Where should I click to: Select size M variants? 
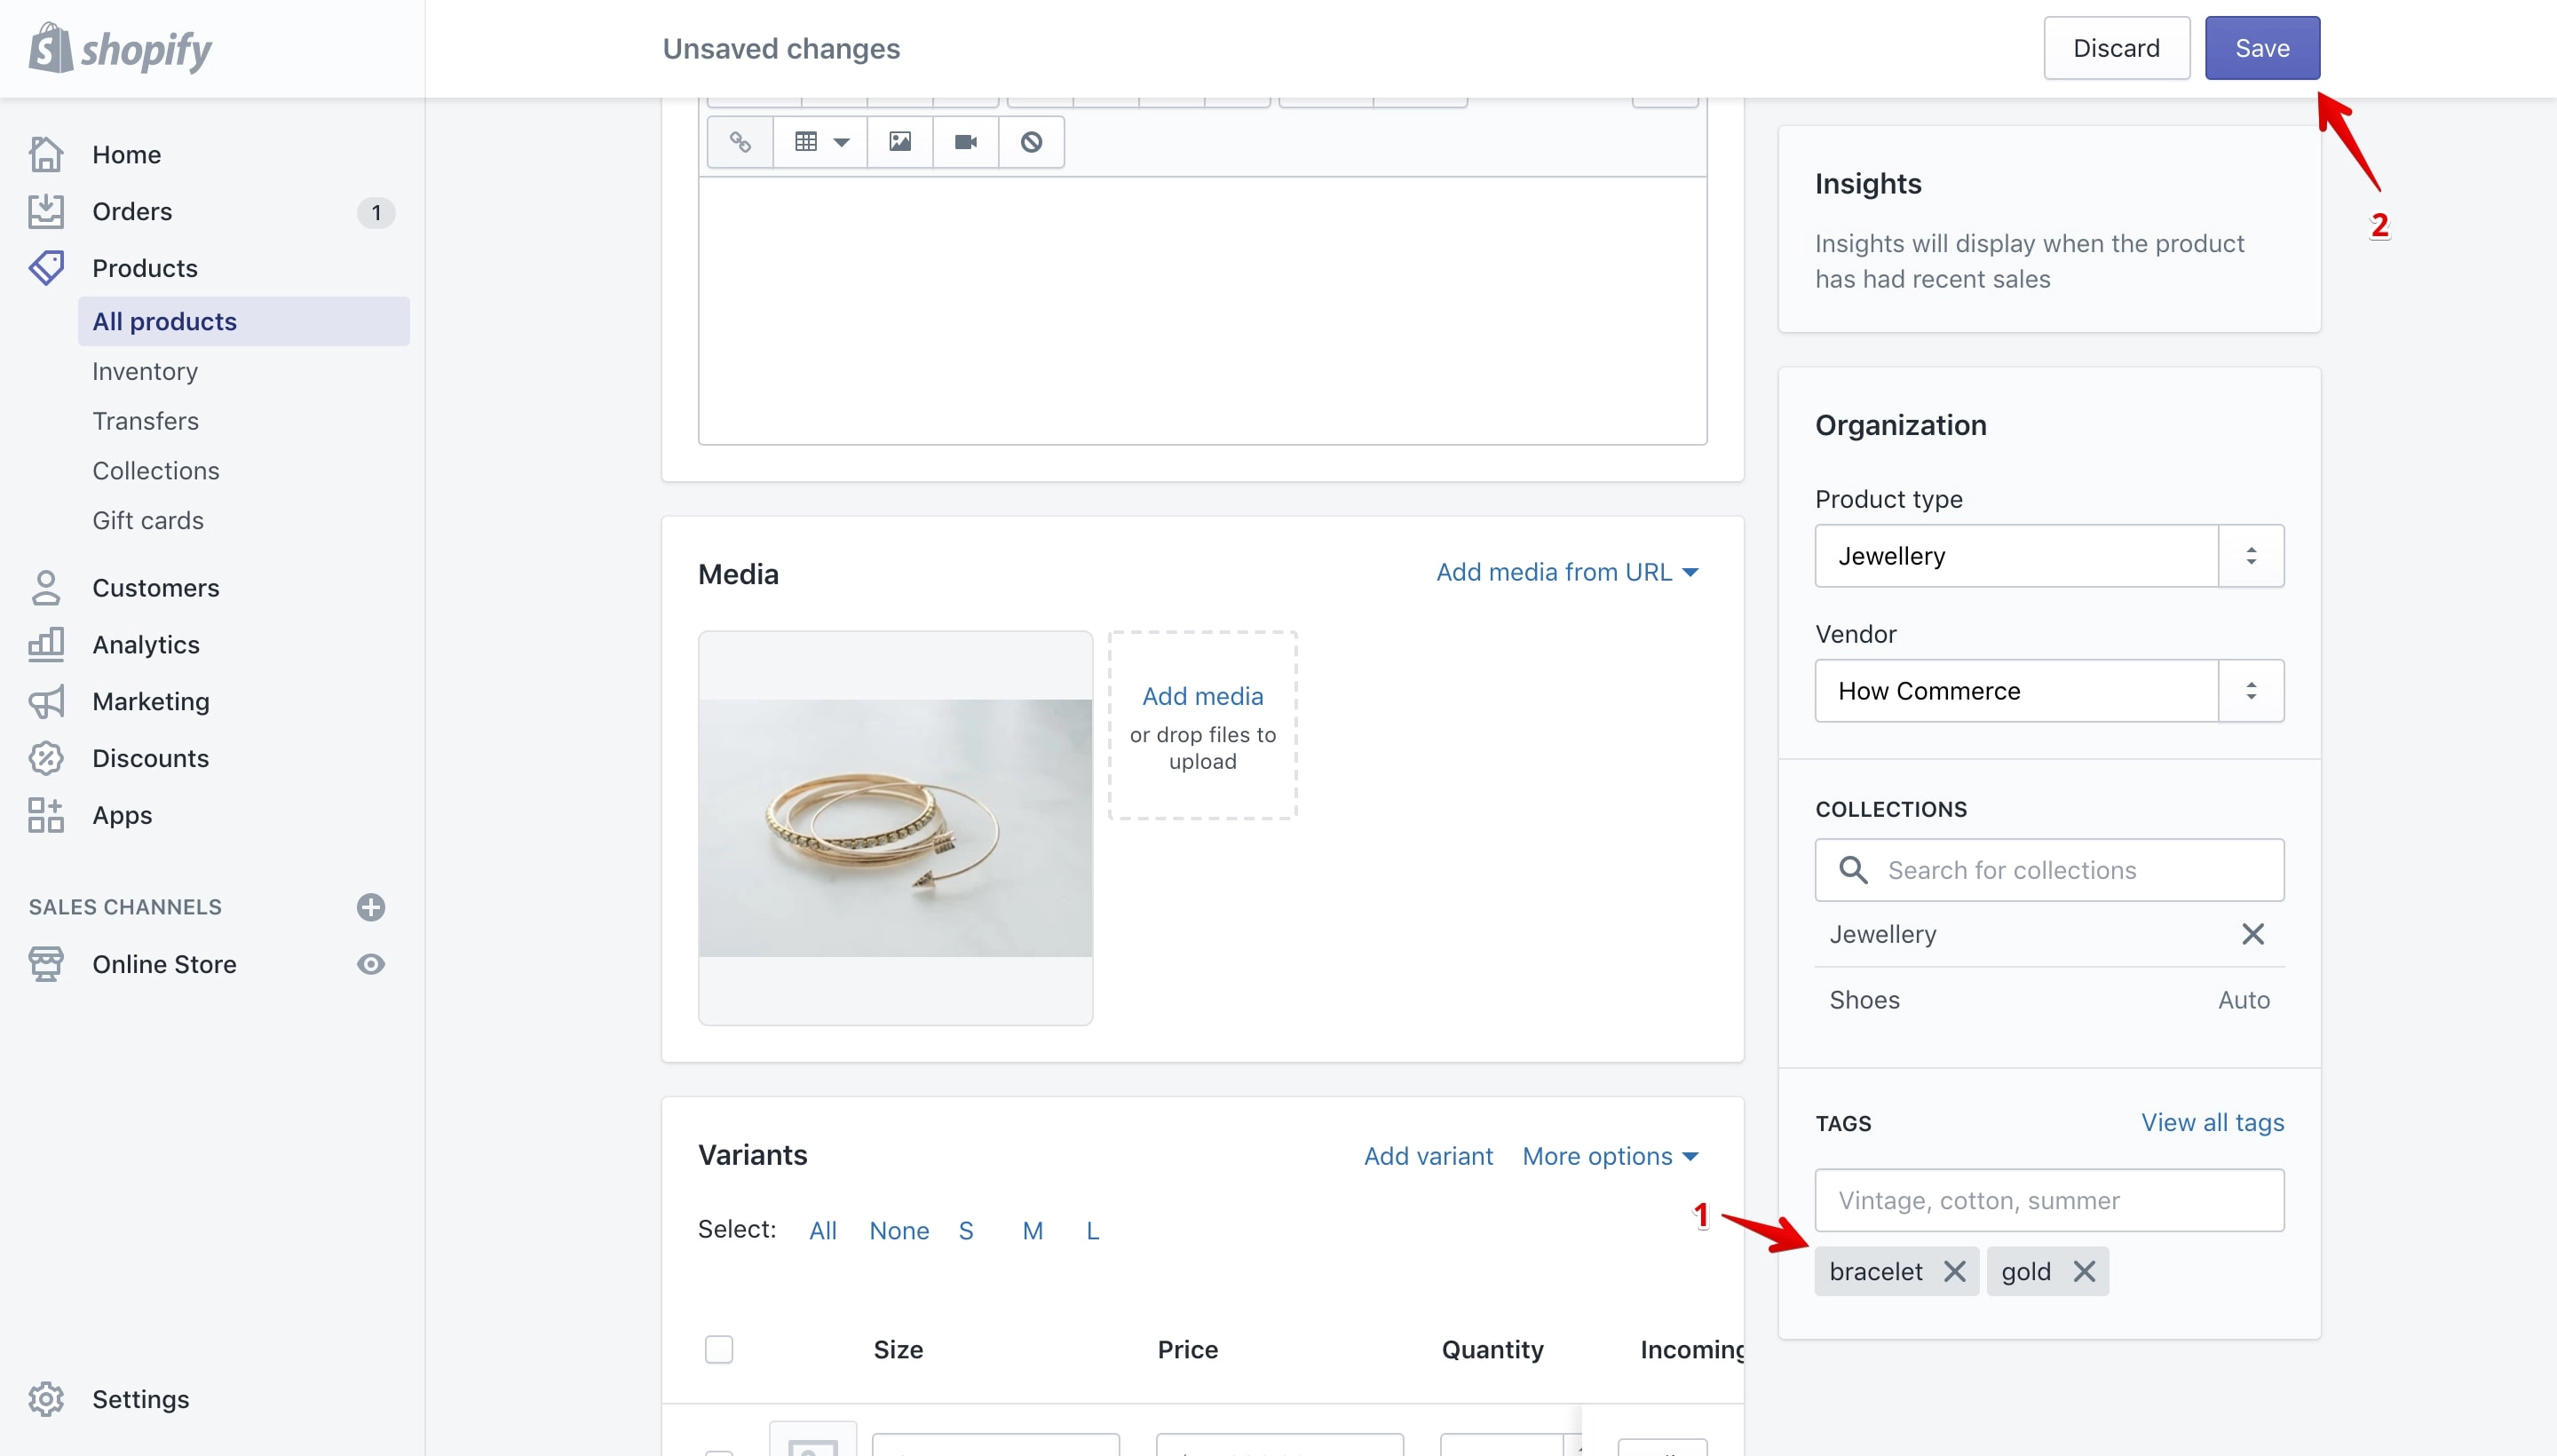pyautogui.click(x=1033, y=1230)
